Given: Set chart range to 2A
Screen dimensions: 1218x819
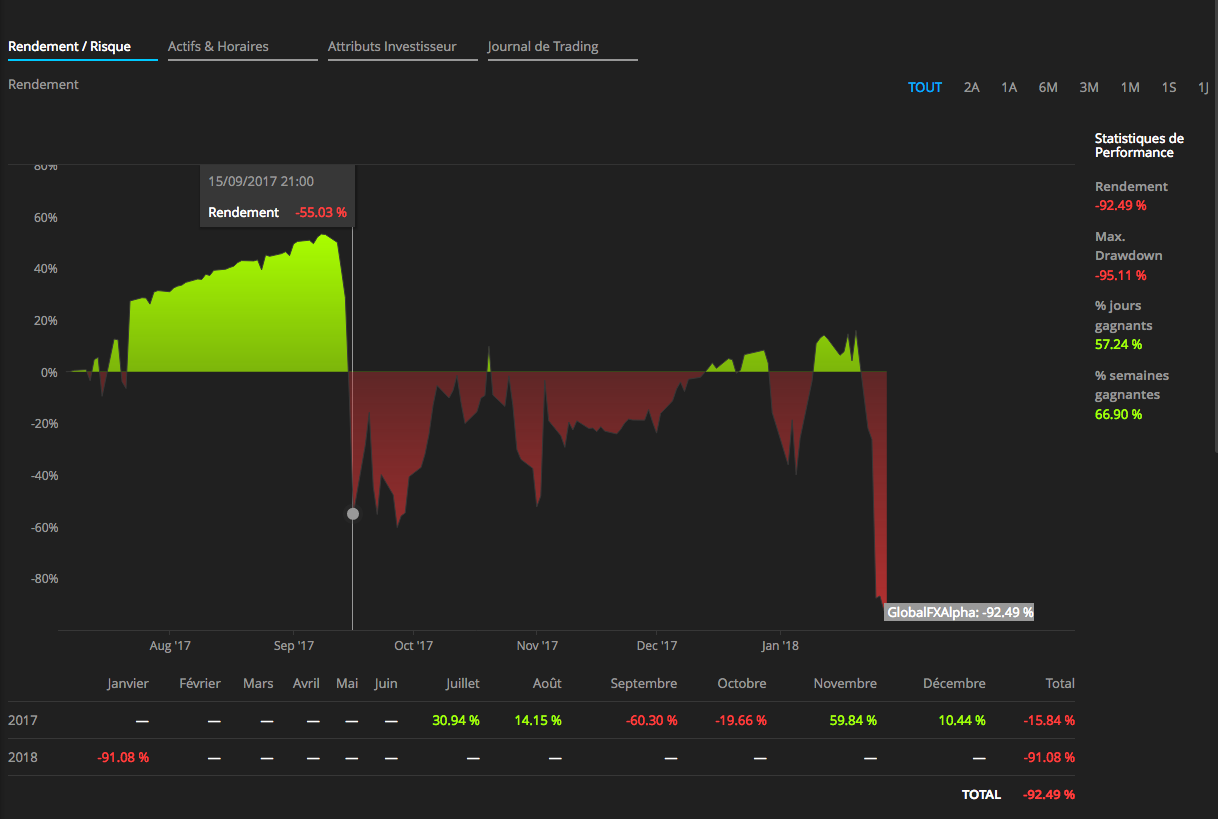Looking at the screenshot, I should (971, 87).
